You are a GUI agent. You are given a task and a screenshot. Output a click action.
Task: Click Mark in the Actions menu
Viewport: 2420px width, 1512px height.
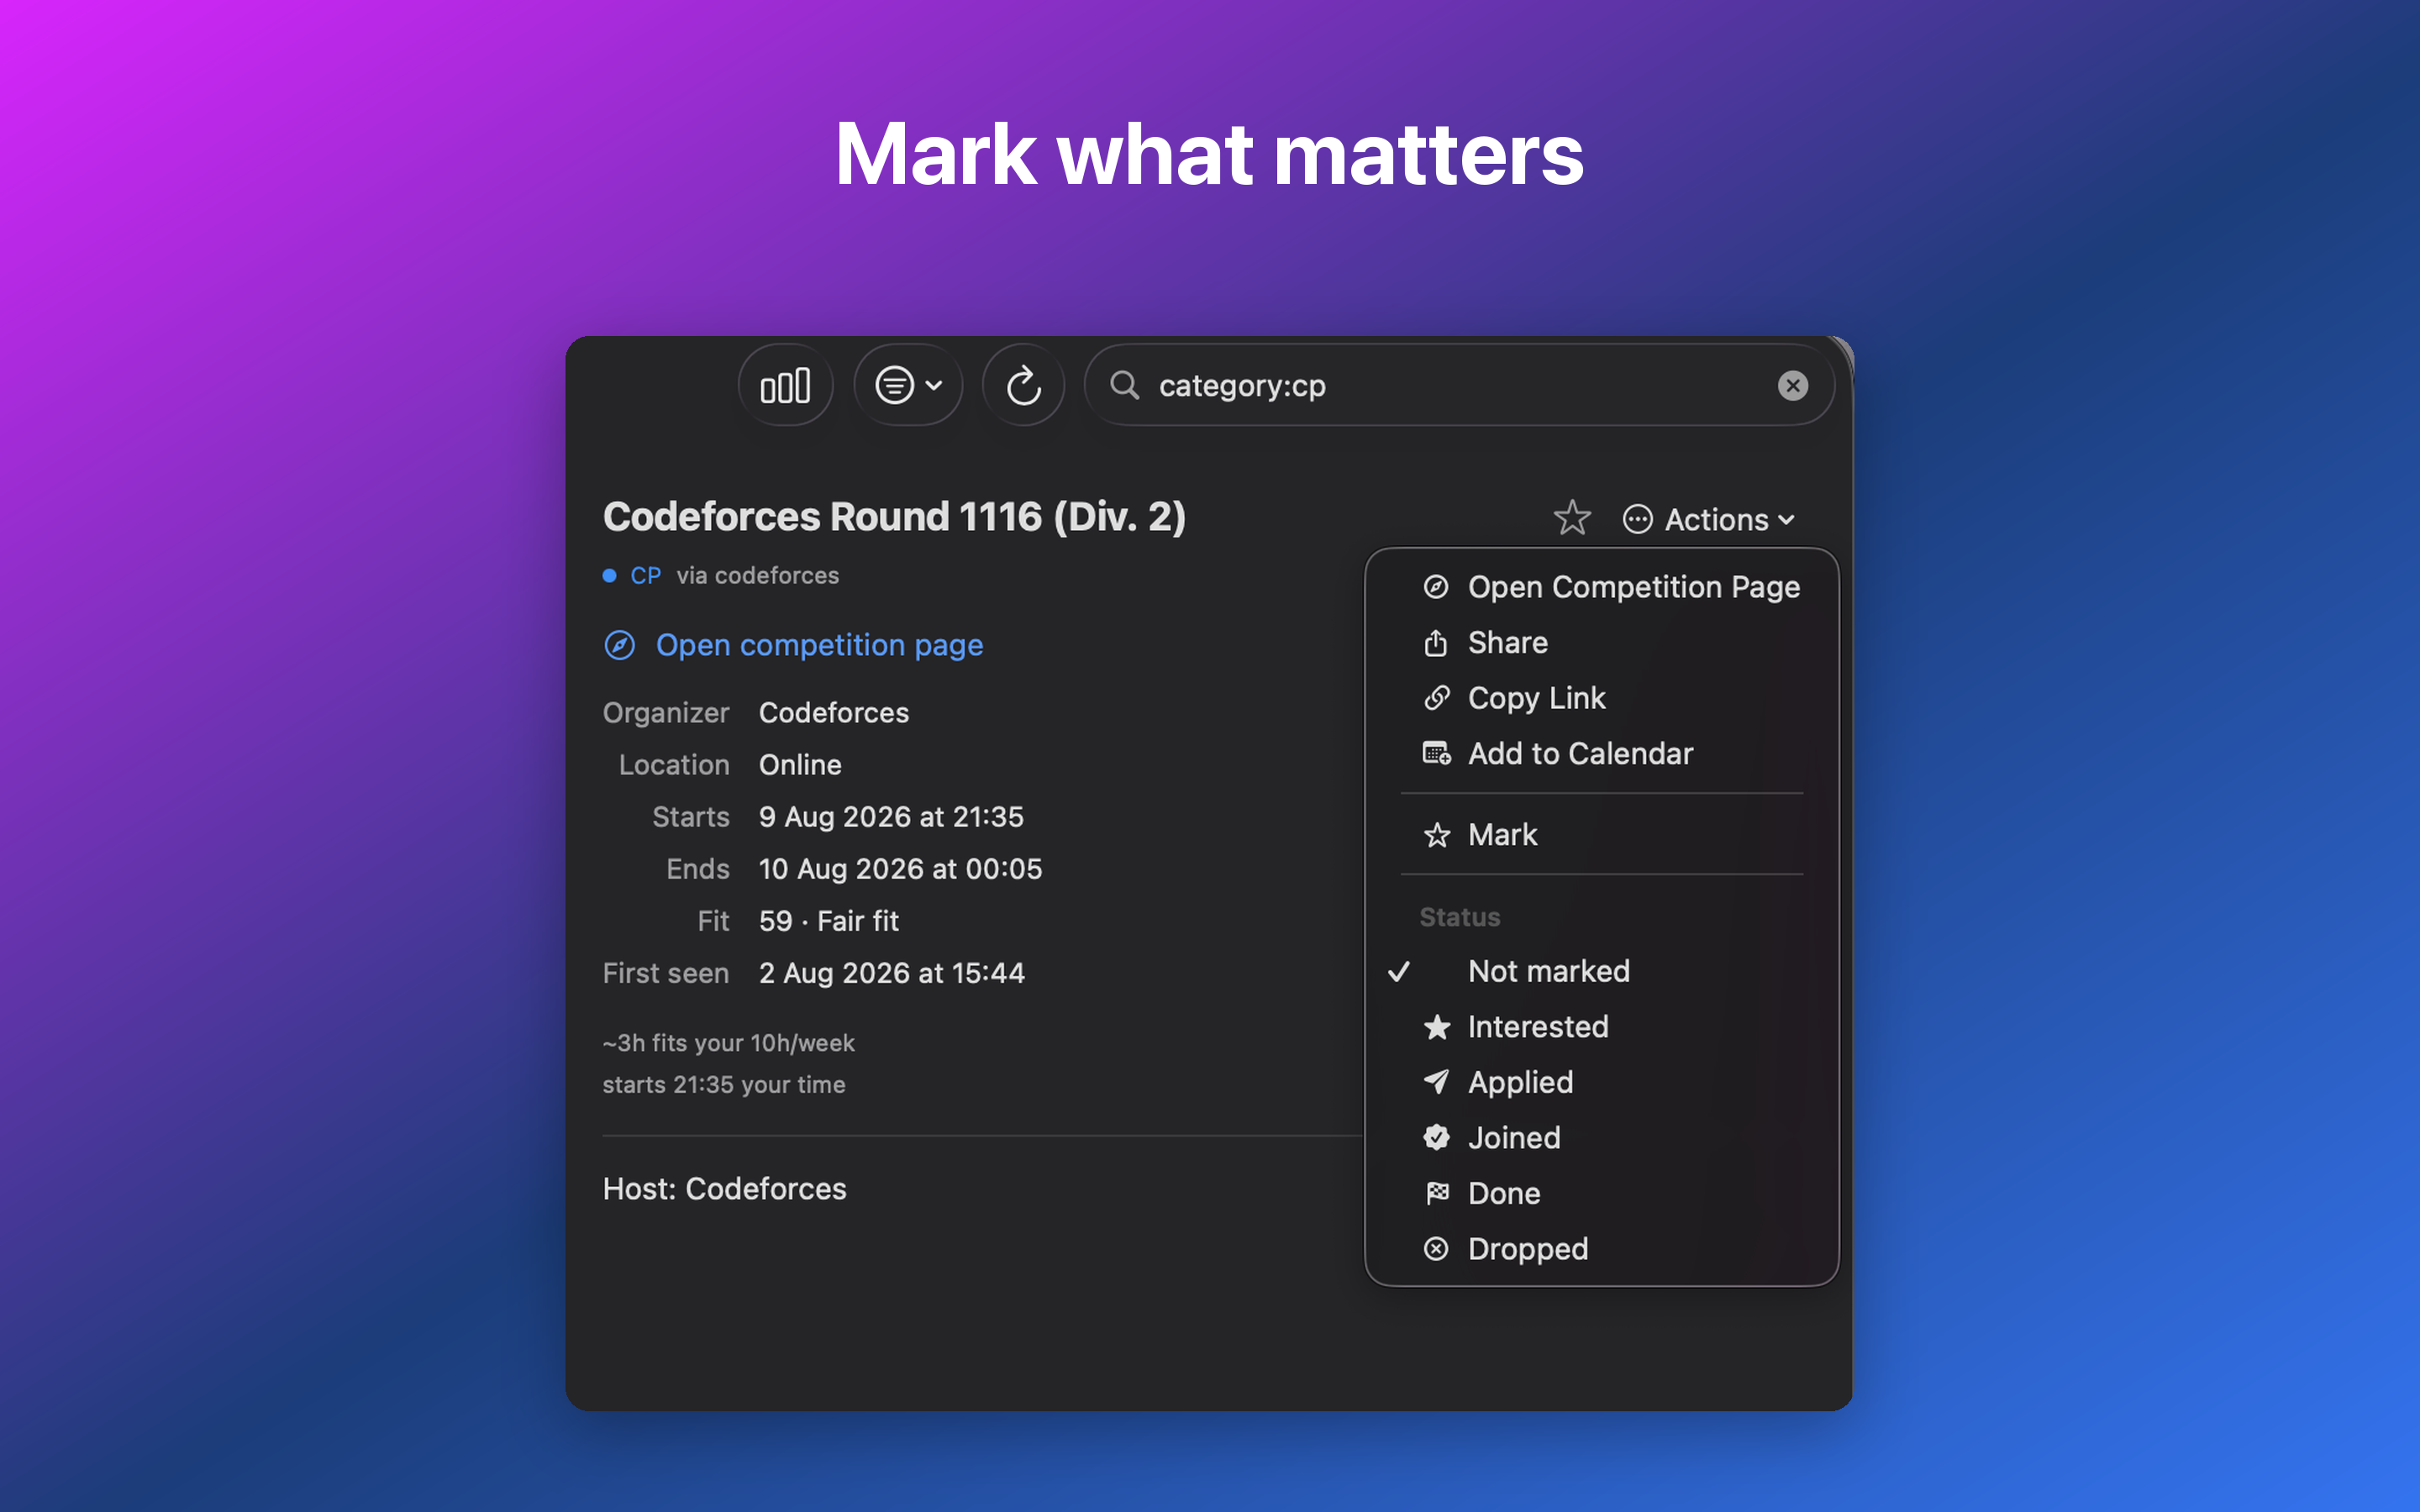(1602, 835)
